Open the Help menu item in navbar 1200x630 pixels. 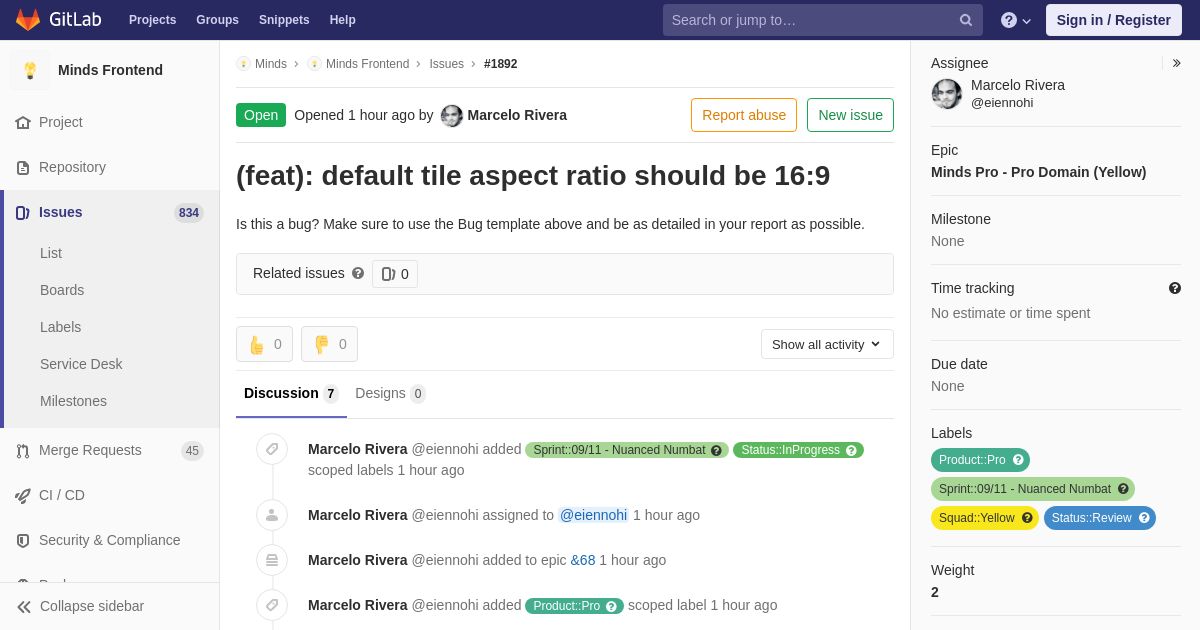tap(343, 20)
